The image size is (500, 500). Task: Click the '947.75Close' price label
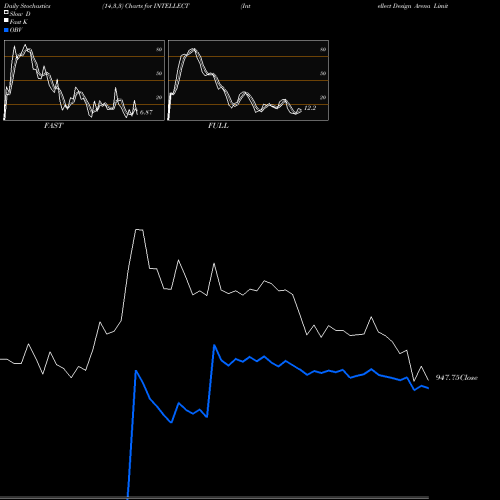coord(457,378)
